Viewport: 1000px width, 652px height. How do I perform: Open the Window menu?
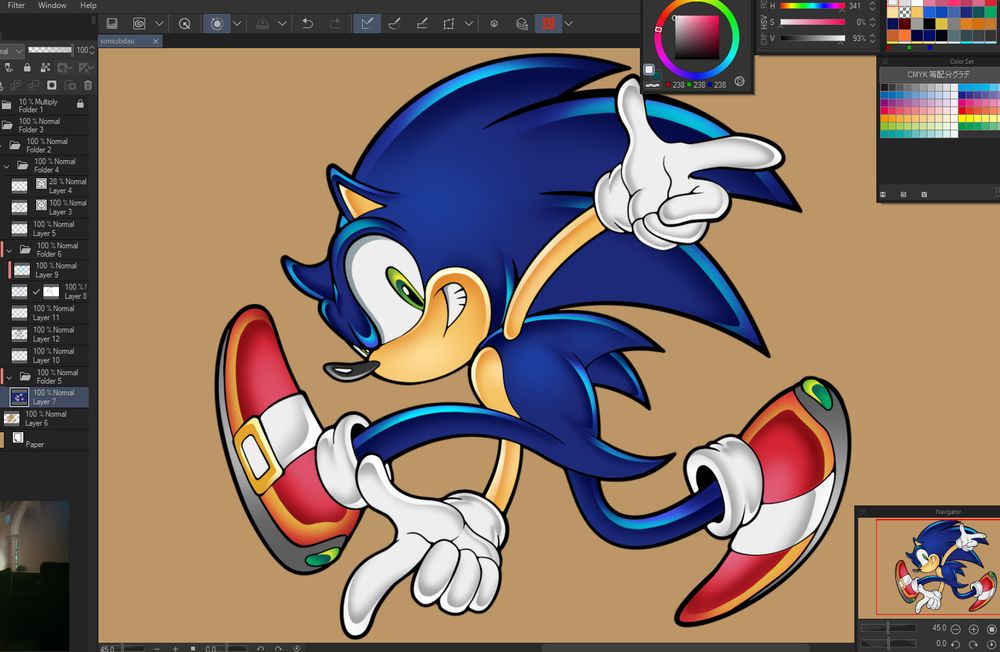click(x=52, y=5)
